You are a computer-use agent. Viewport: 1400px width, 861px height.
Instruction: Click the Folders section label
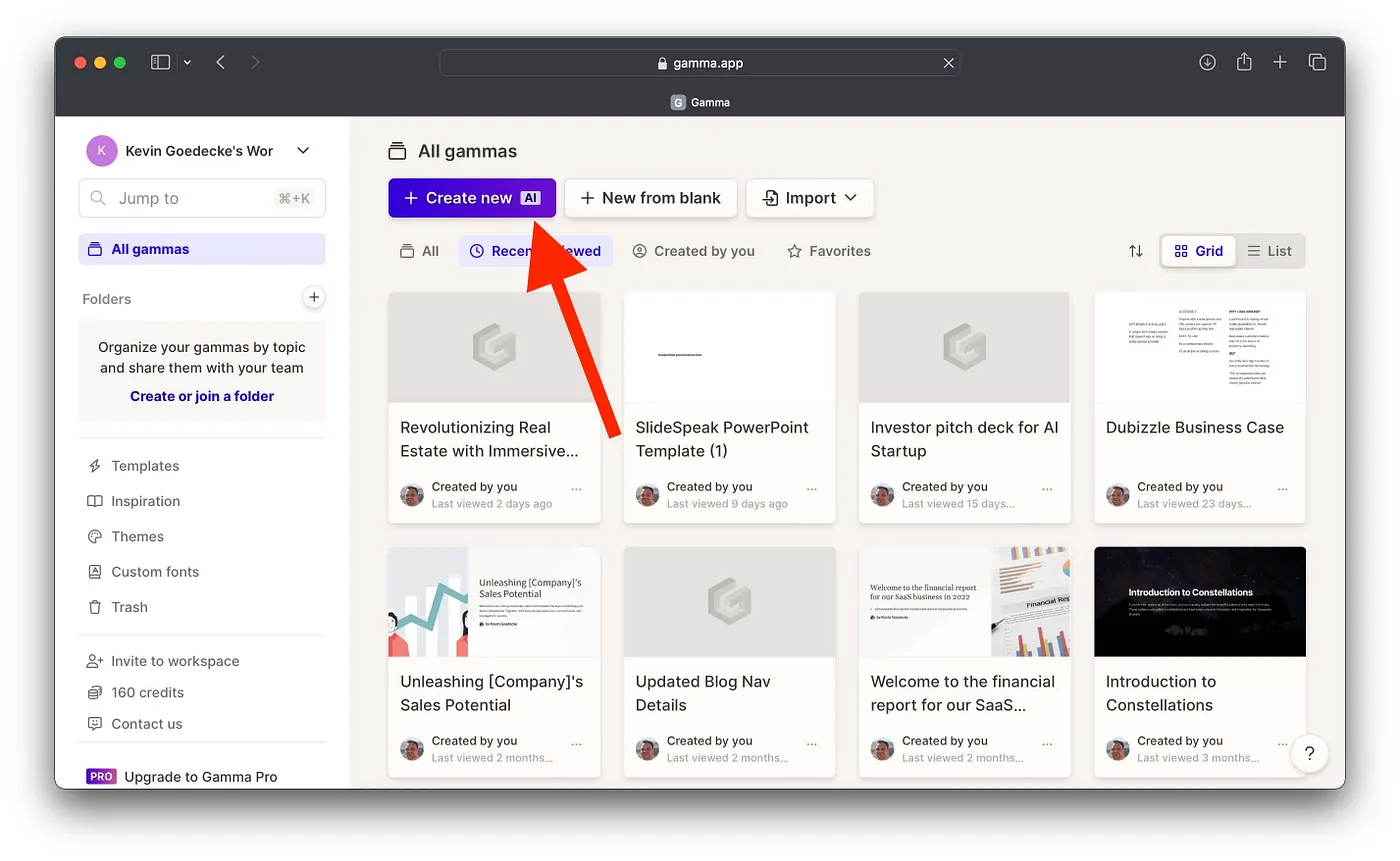[x=107, y=299]
